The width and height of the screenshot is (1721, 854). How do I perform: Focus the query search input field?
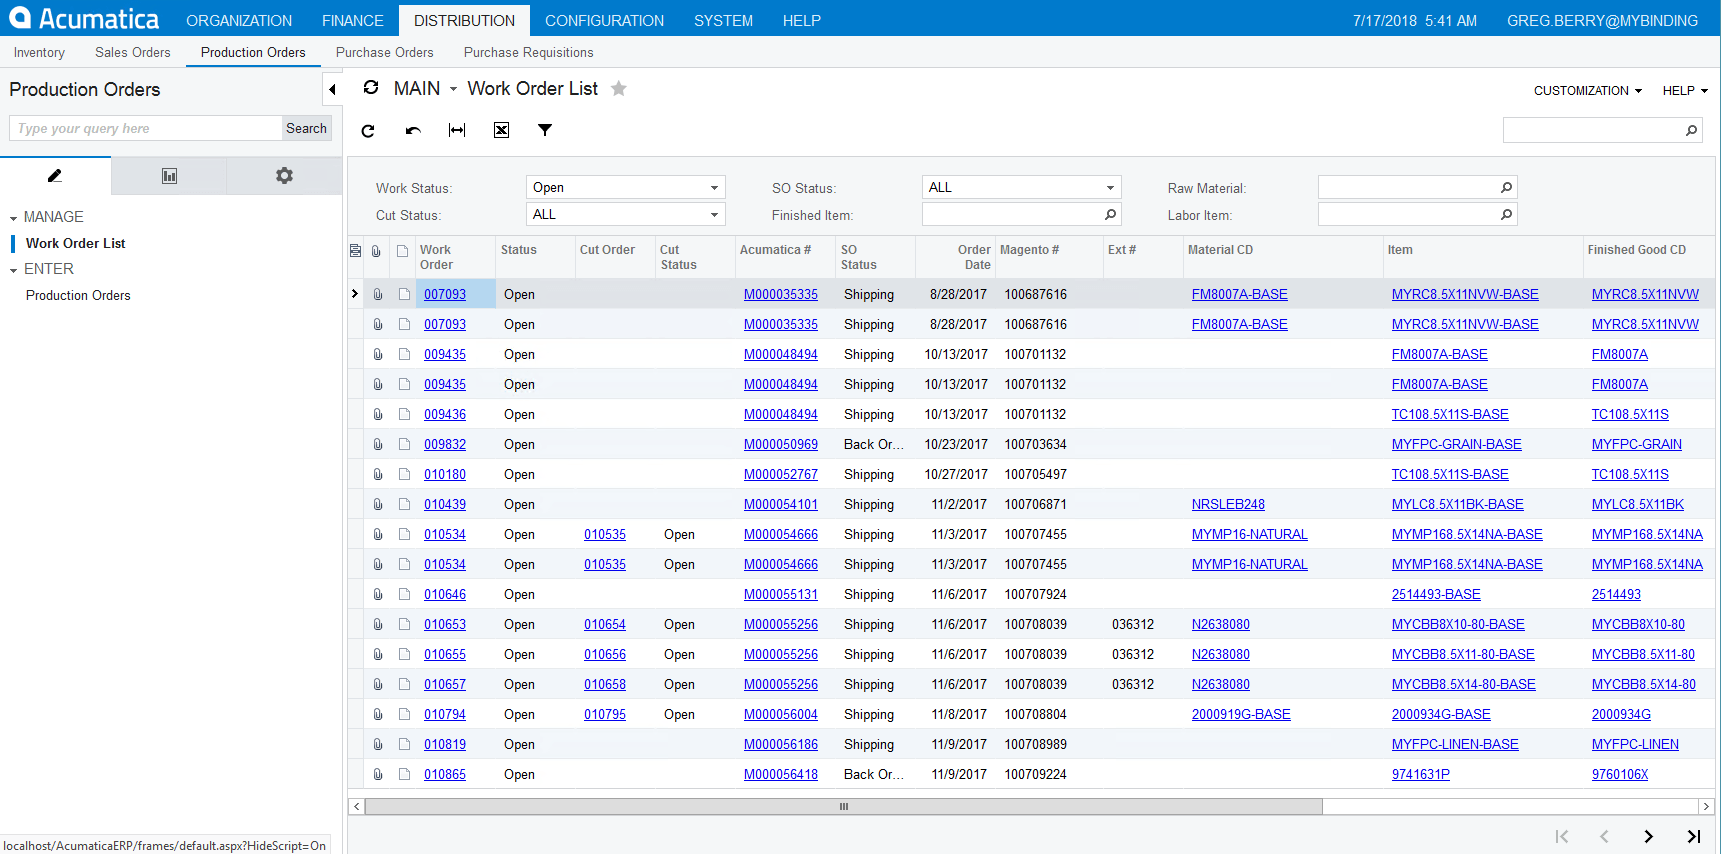click(146, 128)
